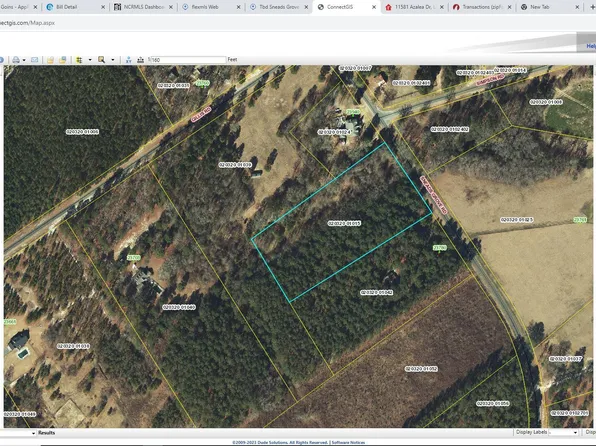The image size is (596, 446).
Task: Switch to the Transactions (zipForm) tab
Action: click(483, 7)
